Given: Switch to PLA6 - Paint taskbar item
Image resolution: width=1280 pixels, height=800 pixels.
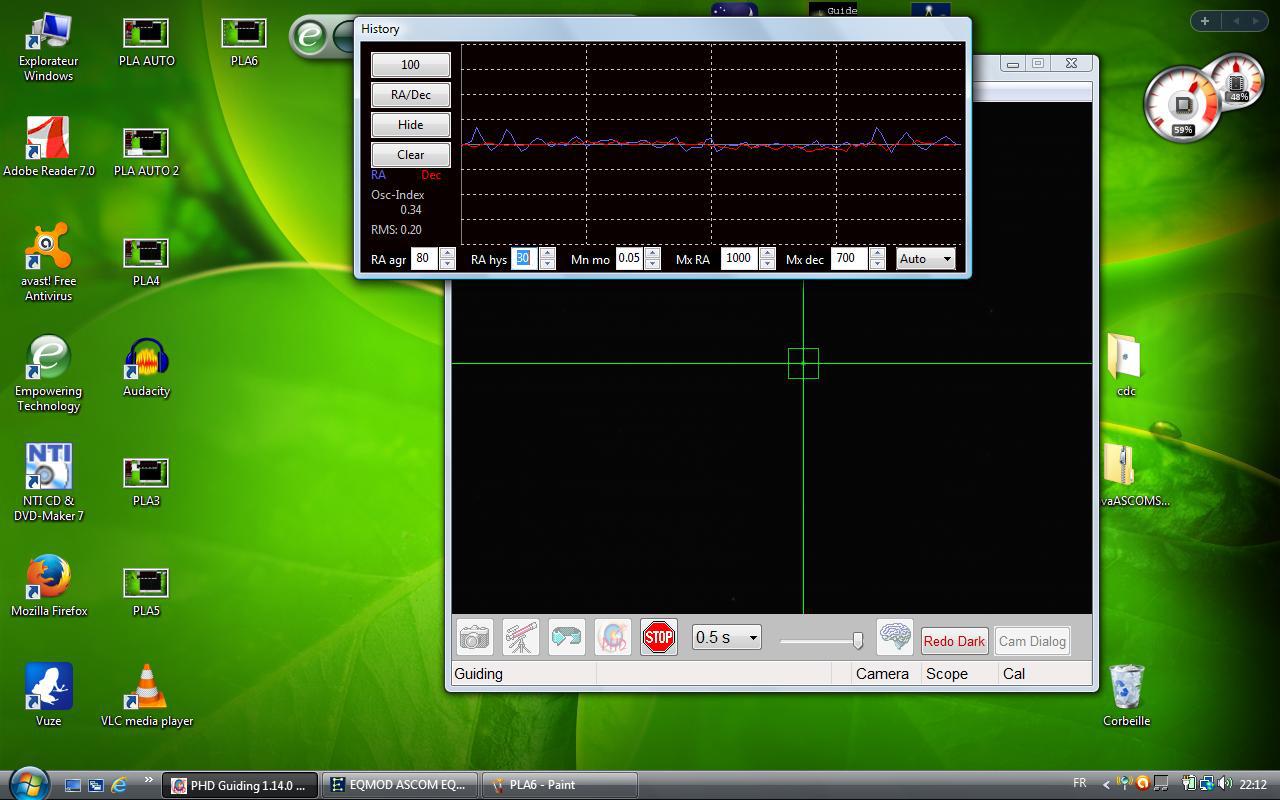Looking at the screenshot, I should tap(559, 785).
